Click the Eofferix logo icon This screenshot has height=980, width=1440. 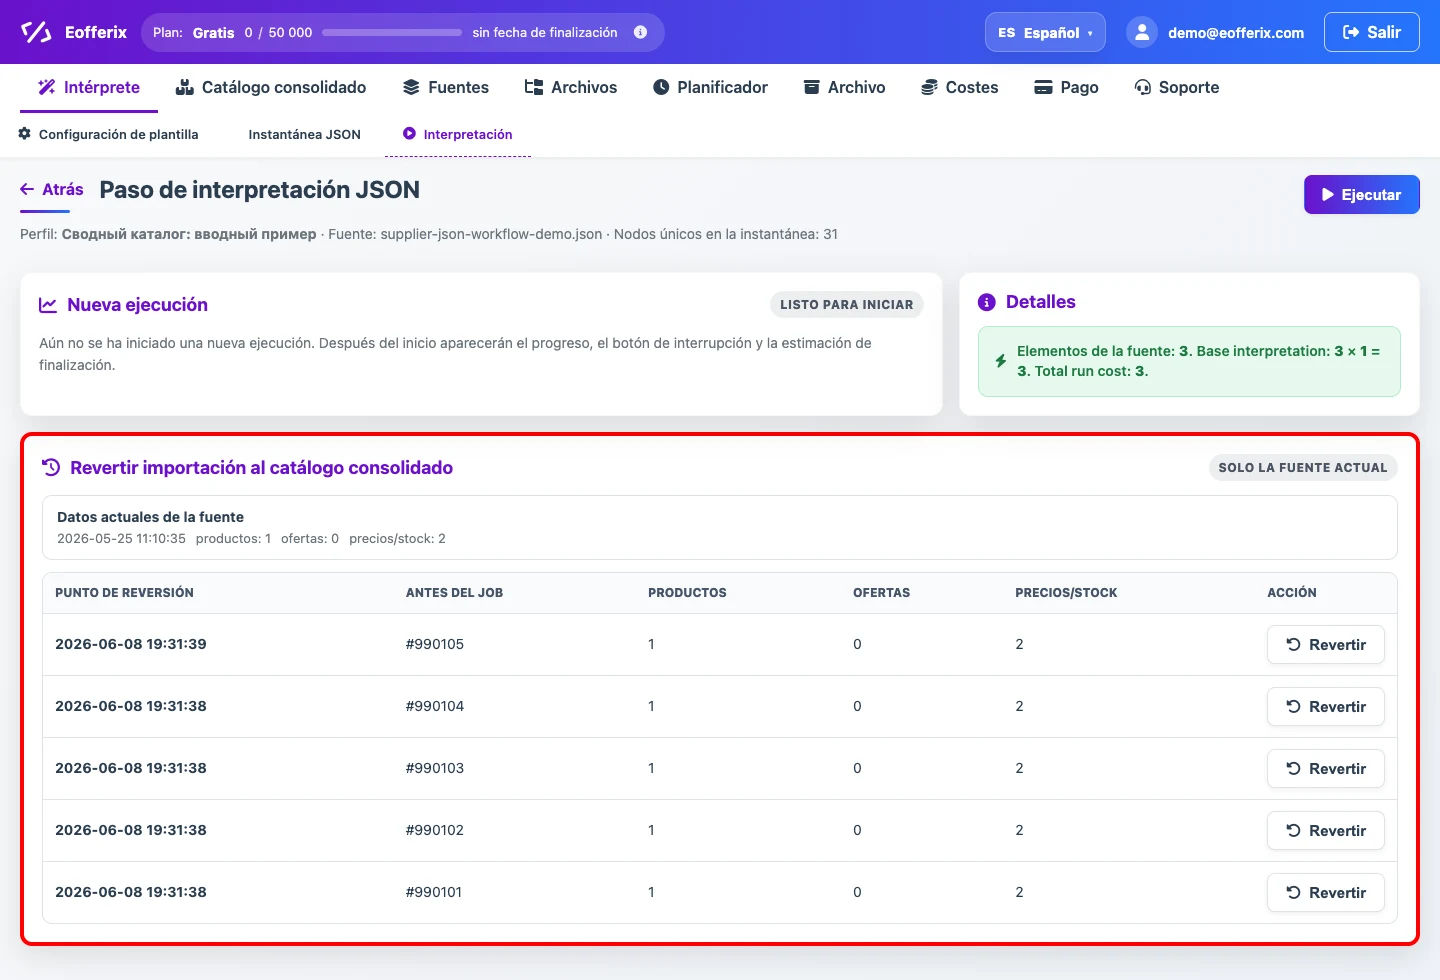pyautogui.click(x=36, y=32)
